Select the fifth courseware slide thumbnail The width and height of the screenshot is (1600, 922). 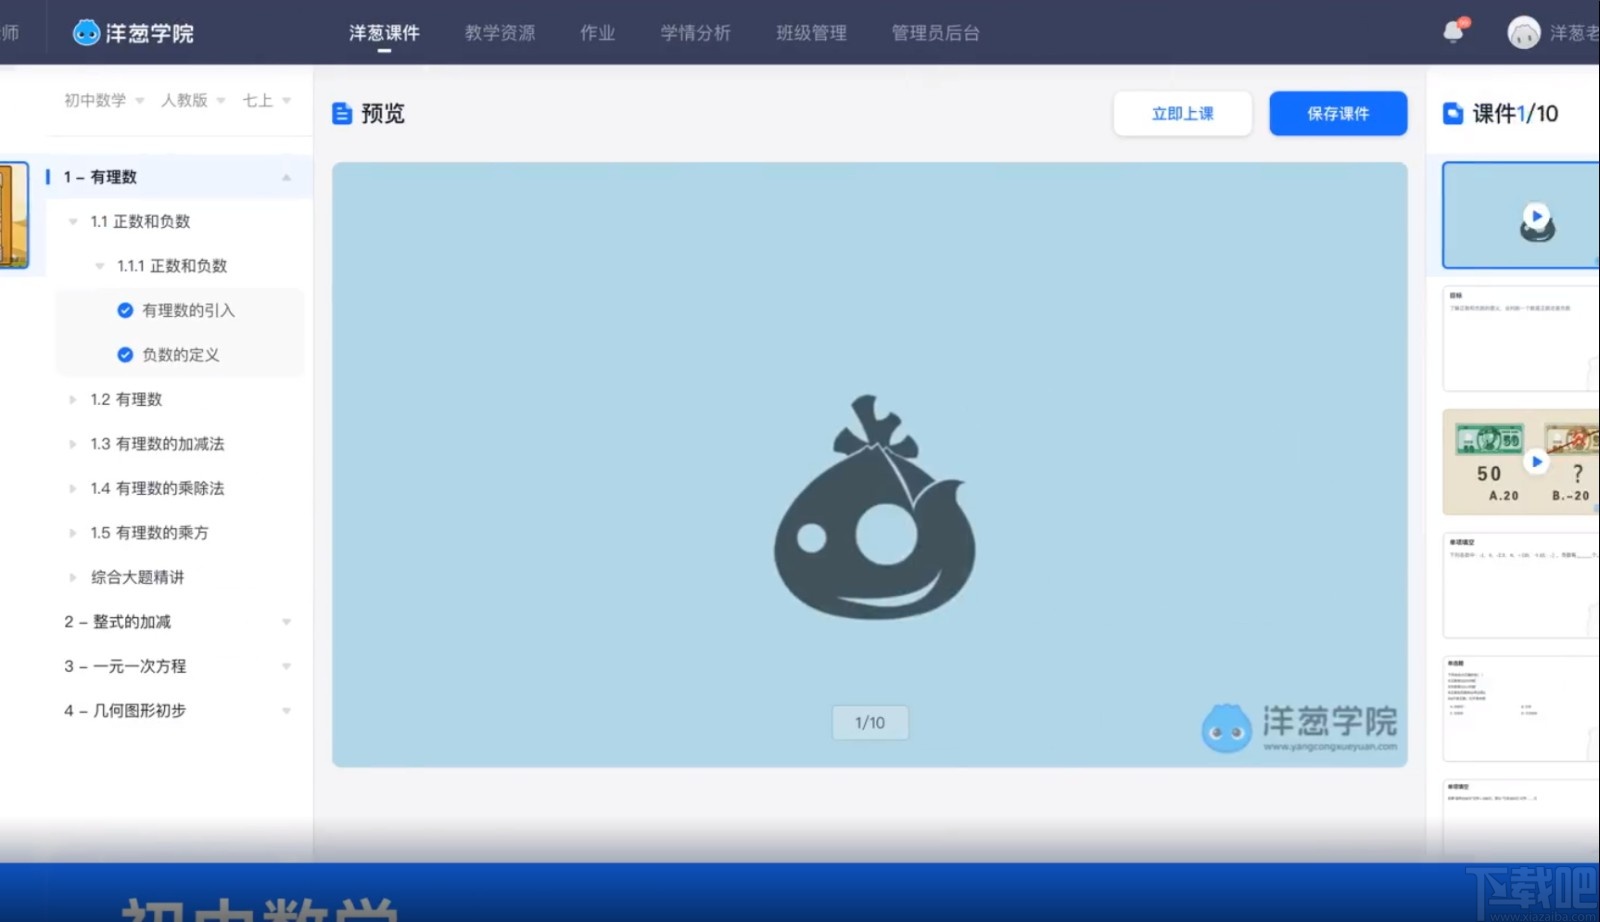(x=1521, y=708)
